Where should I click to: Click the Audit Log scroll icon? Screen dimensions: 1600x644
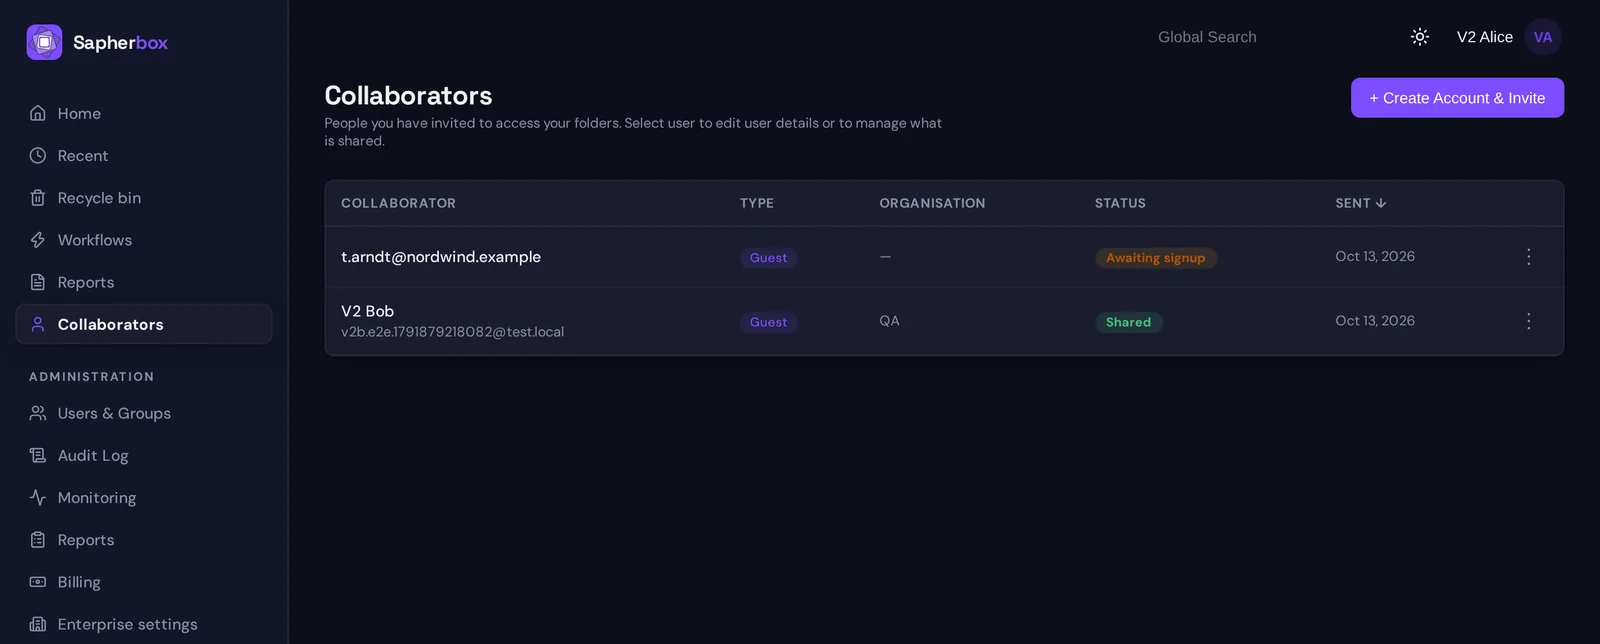(38, 455)
